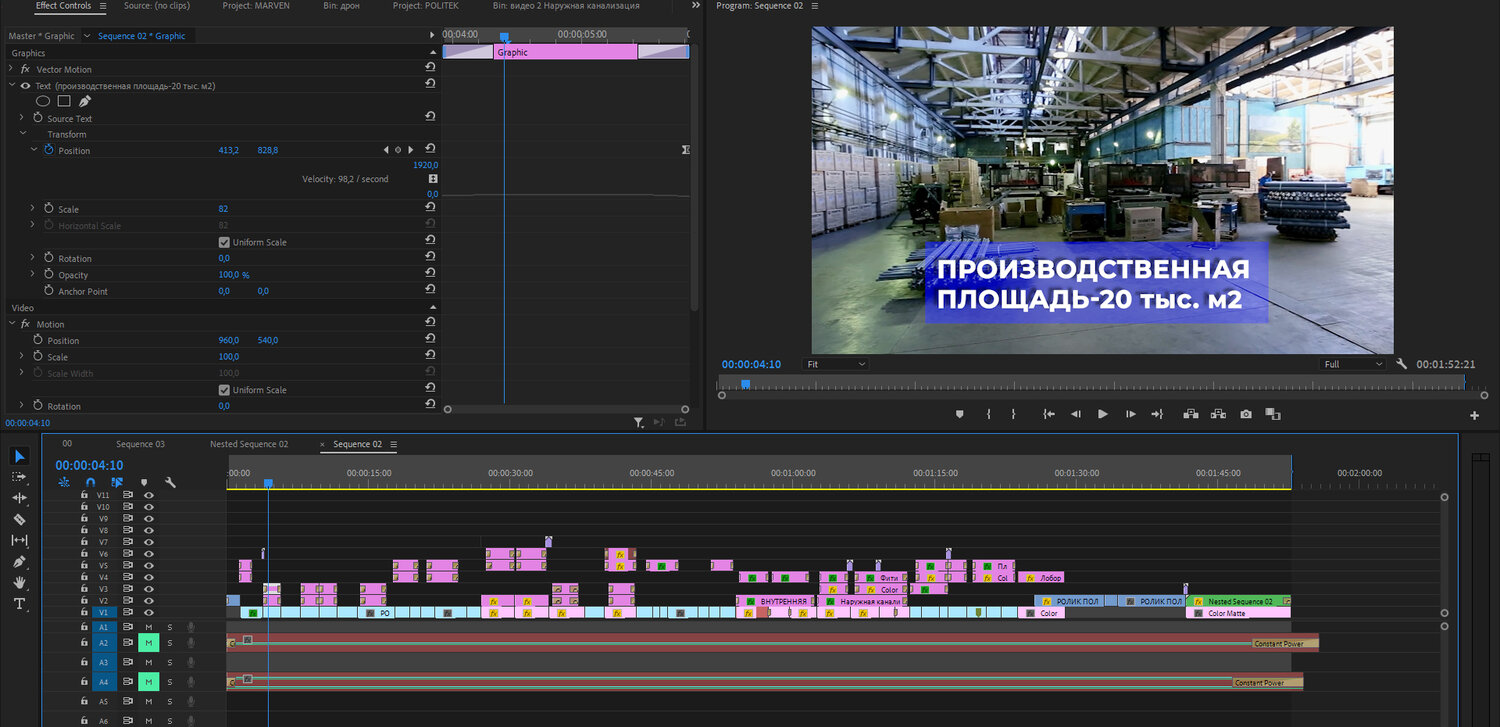The image size is (1500, 727).
Task: Go to Out point
Action: pyautogui.click(x=1157, y=414)
